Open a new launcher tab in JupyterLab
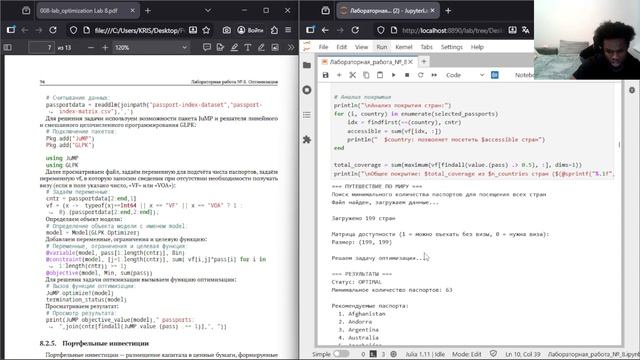This screenshot has width=640, height=360. tap(424, 62)
